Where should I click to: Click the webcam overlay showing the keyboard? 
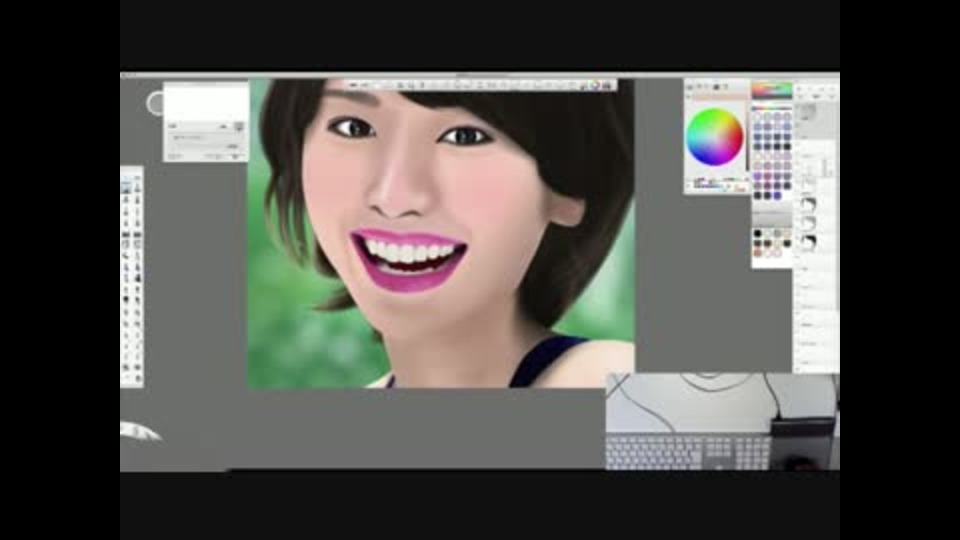722,421
